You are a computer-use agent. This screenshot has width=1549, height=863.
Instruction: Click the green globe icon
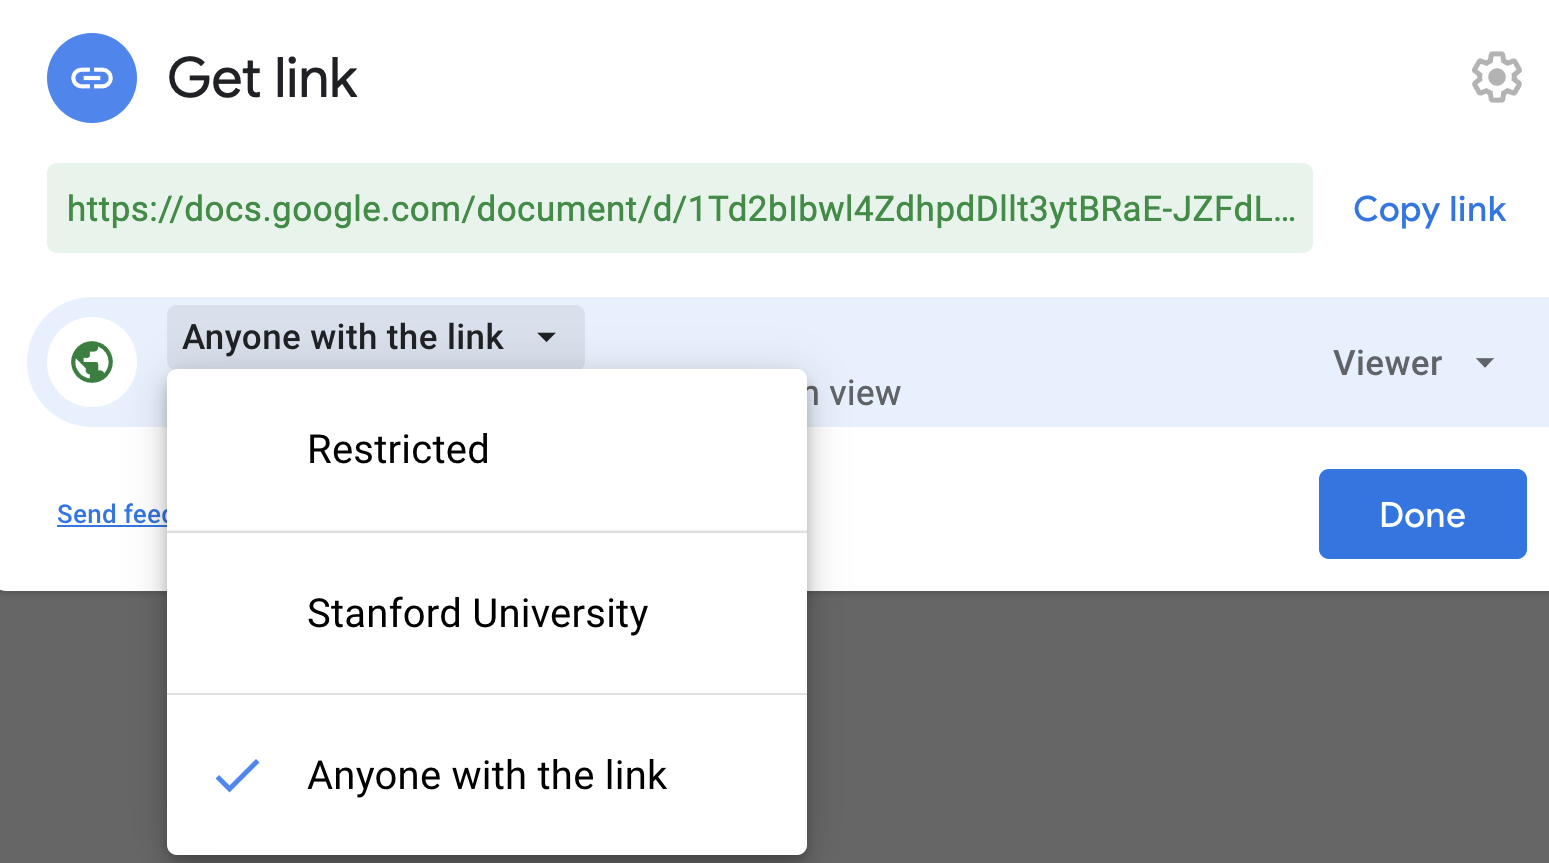pos(92,362)
